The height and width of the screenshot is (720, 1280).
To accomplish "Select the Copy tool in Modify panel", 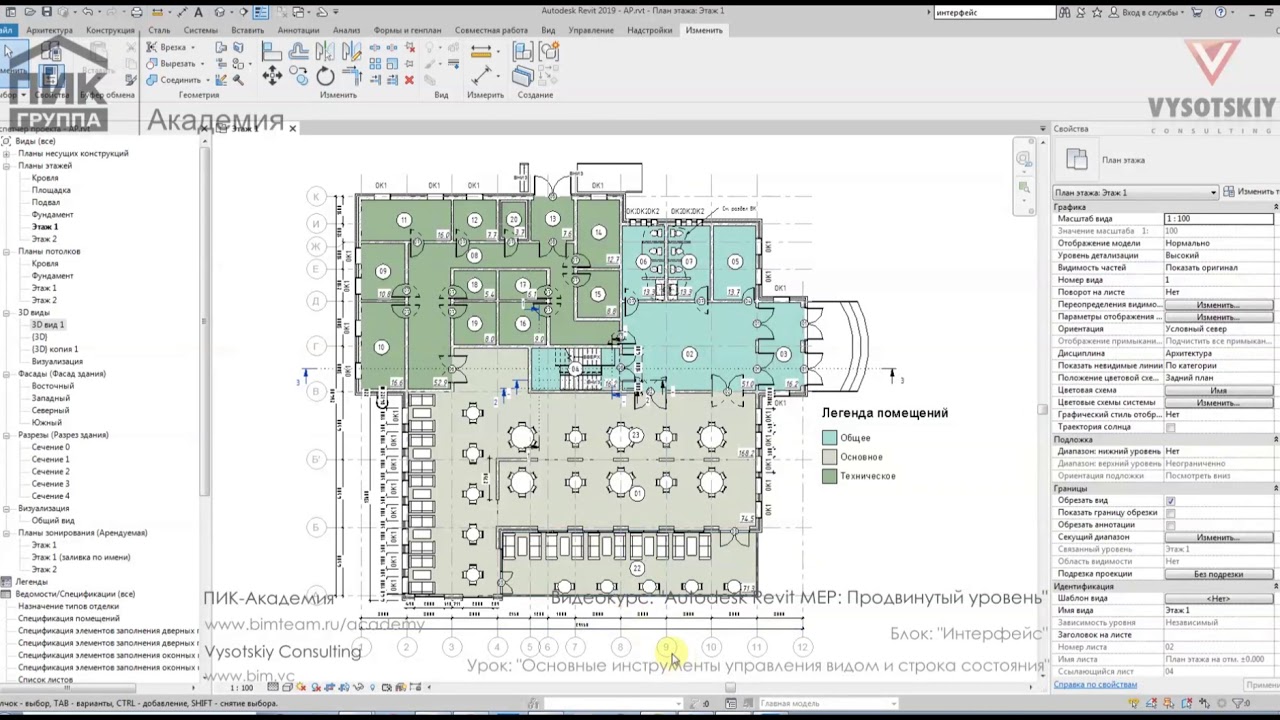I will point(299,76).
